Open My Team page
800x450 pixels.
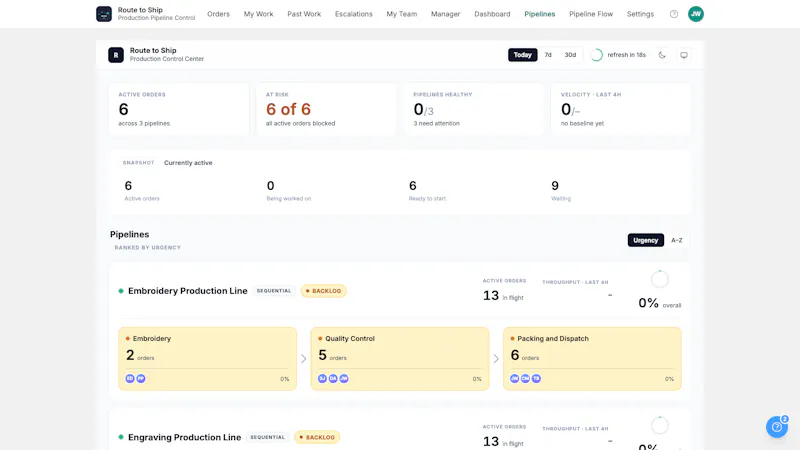coord(402,14)
